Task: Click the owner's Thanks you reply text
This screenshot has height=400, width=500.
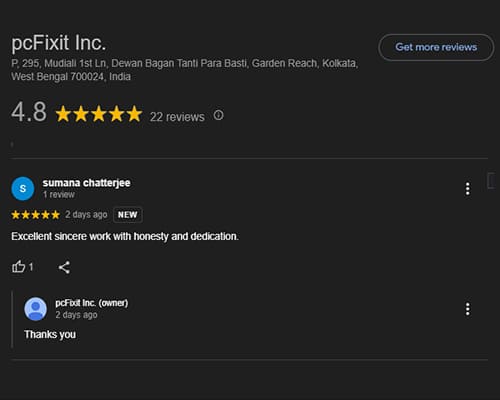Action: click(50, 334)
